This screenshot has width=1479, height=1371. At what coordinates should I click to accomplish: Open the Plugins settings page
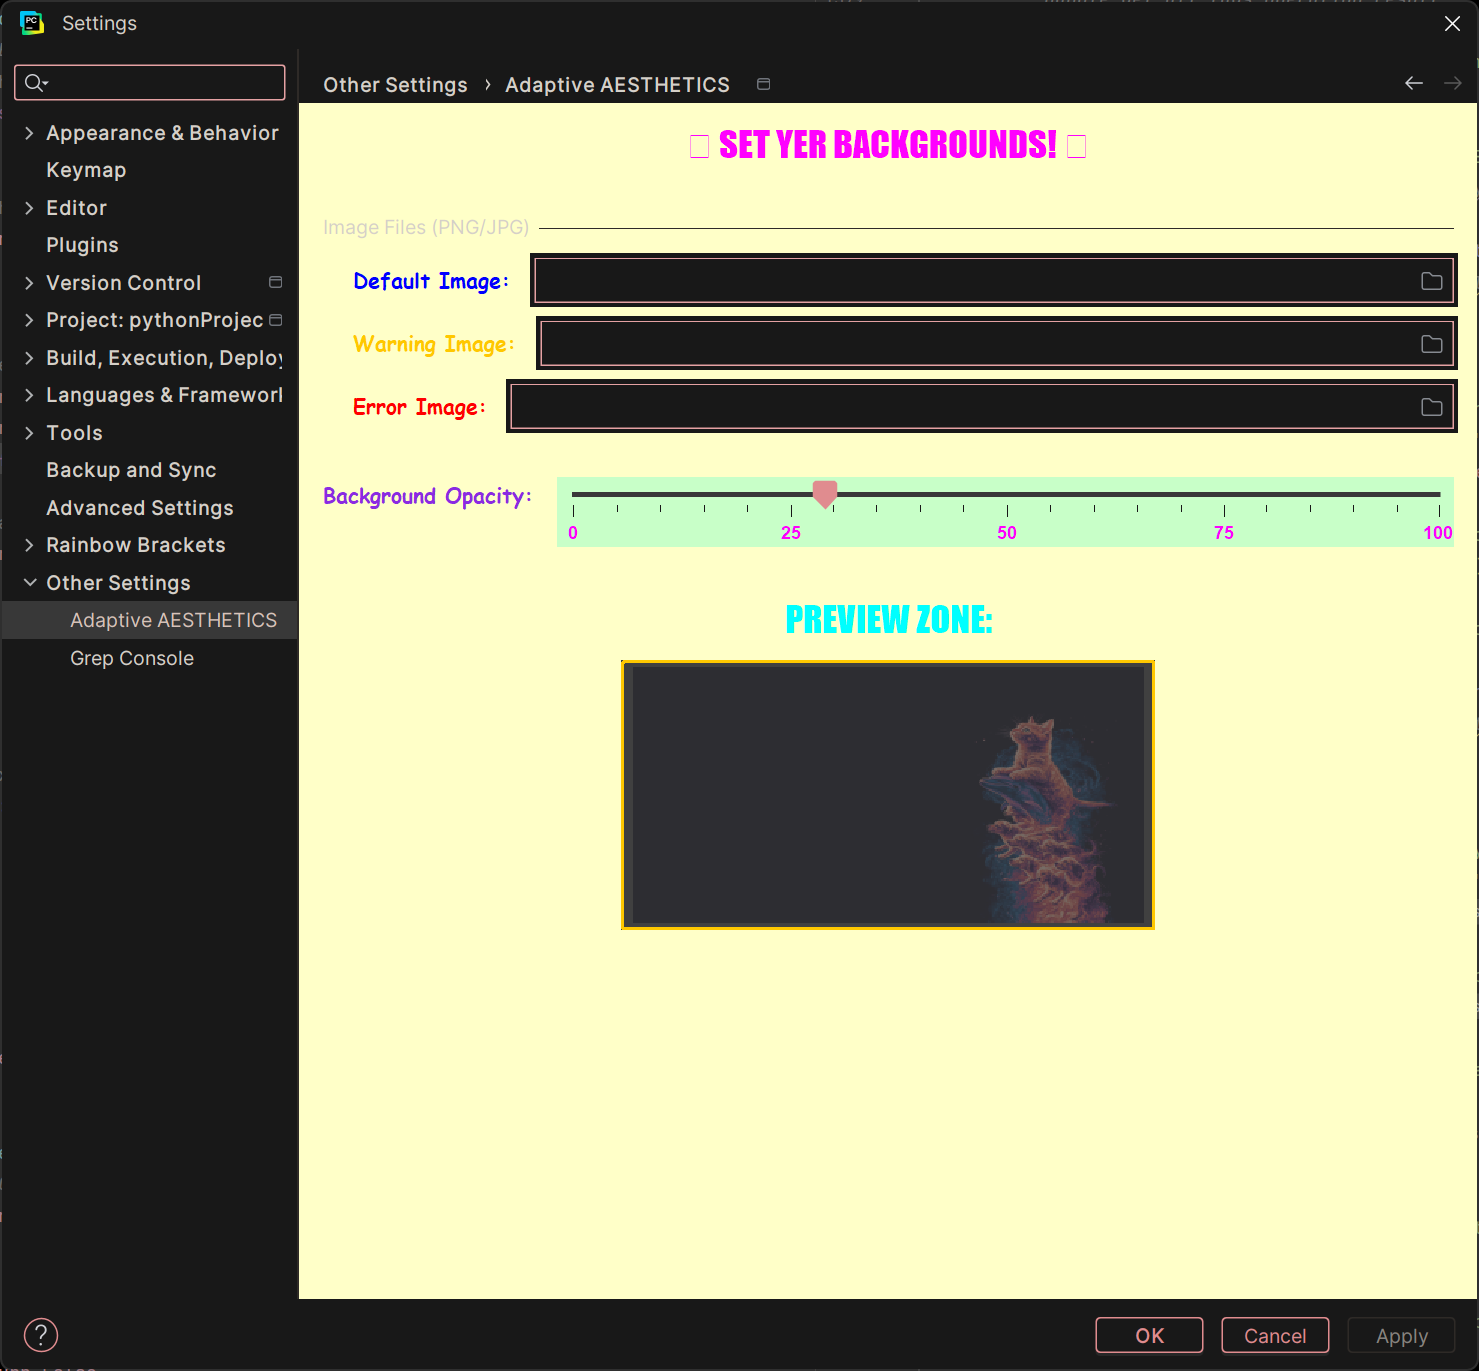pos(82,245)
